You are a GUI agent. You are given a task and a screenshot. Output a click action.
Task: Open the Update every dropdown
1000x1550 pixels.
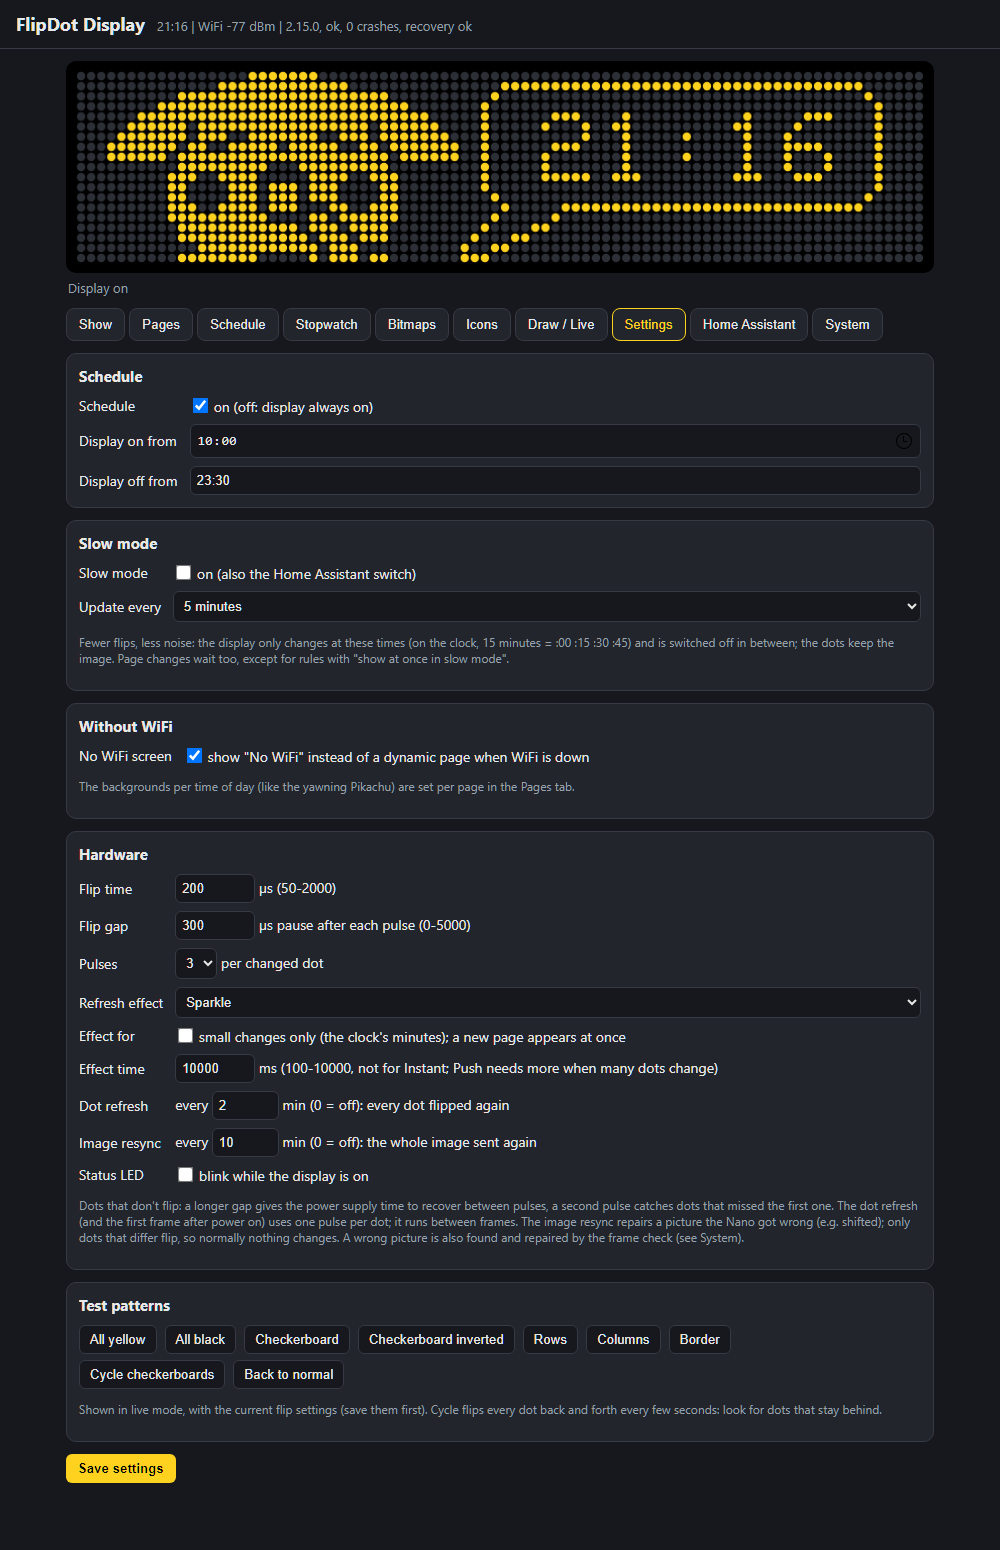[547, 607]
